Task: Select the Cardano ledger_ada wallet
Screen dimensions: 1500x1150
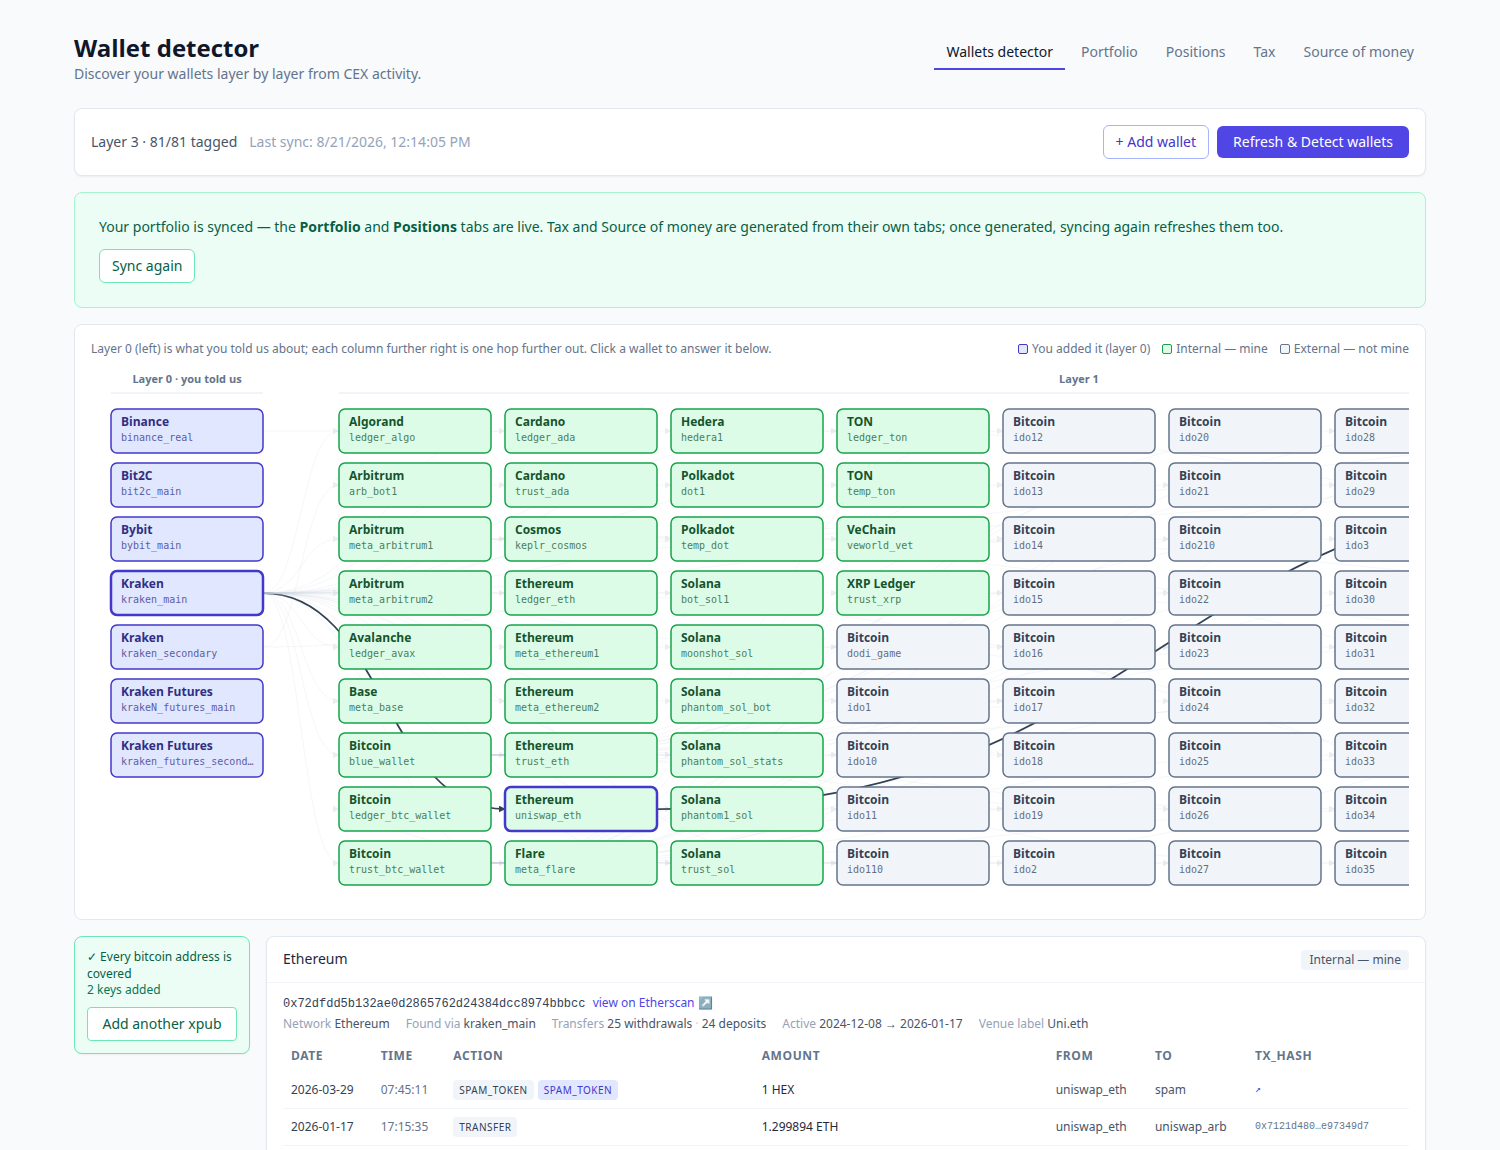Action: 581,431
